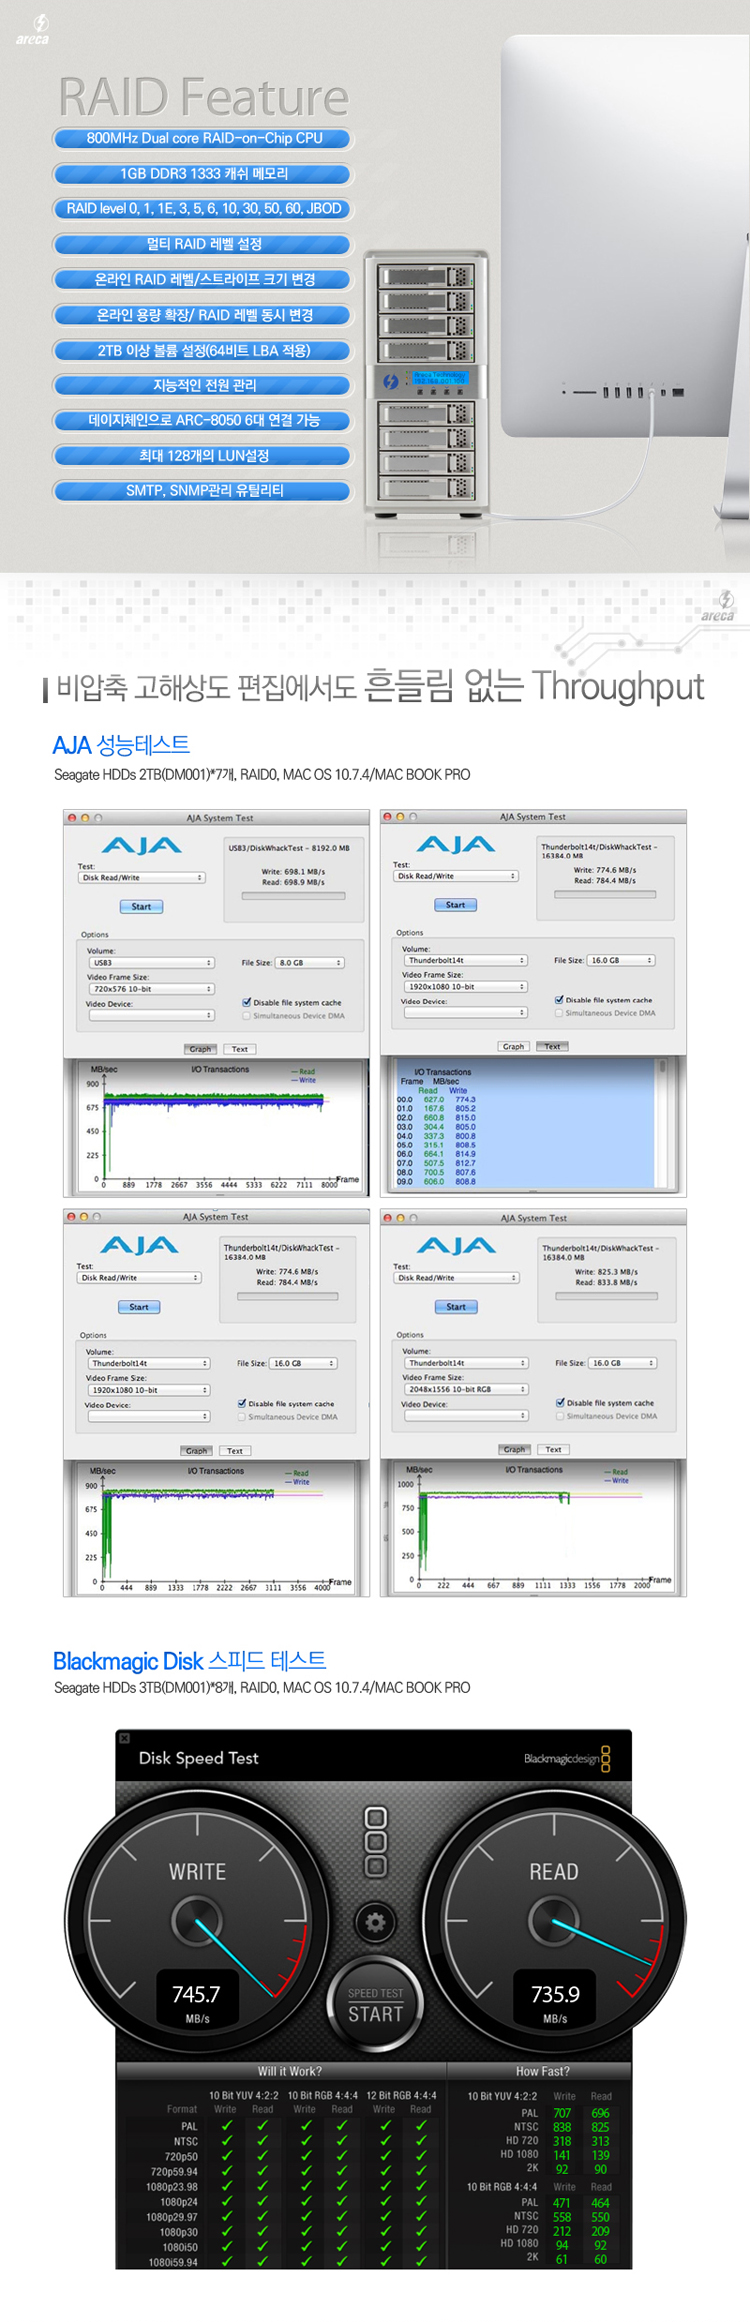Screen dimensions: 750x2322
Task: Click the READ speed gauge dial
Action: pyautogui.click(x=554, y=1923)
